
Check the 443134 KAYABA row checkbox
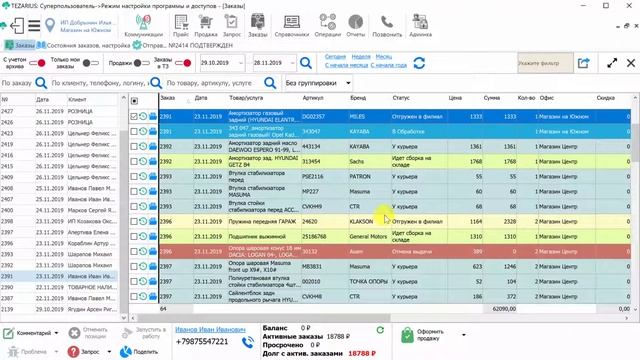click(x=134, y=147)
